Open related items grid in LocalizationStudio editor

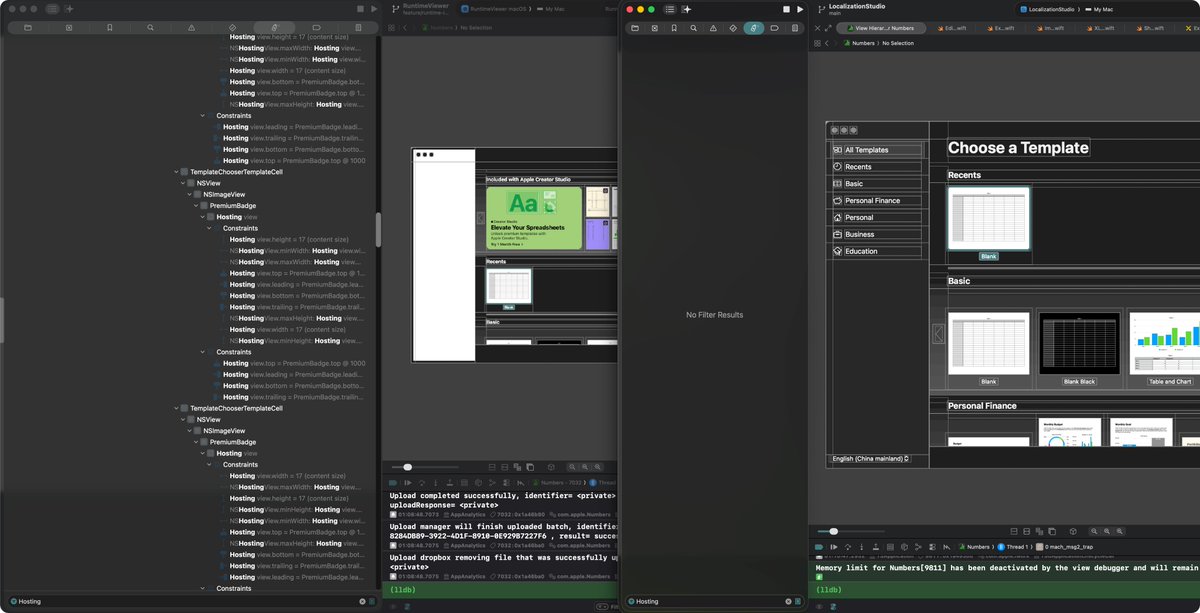[x=817, y=43]
